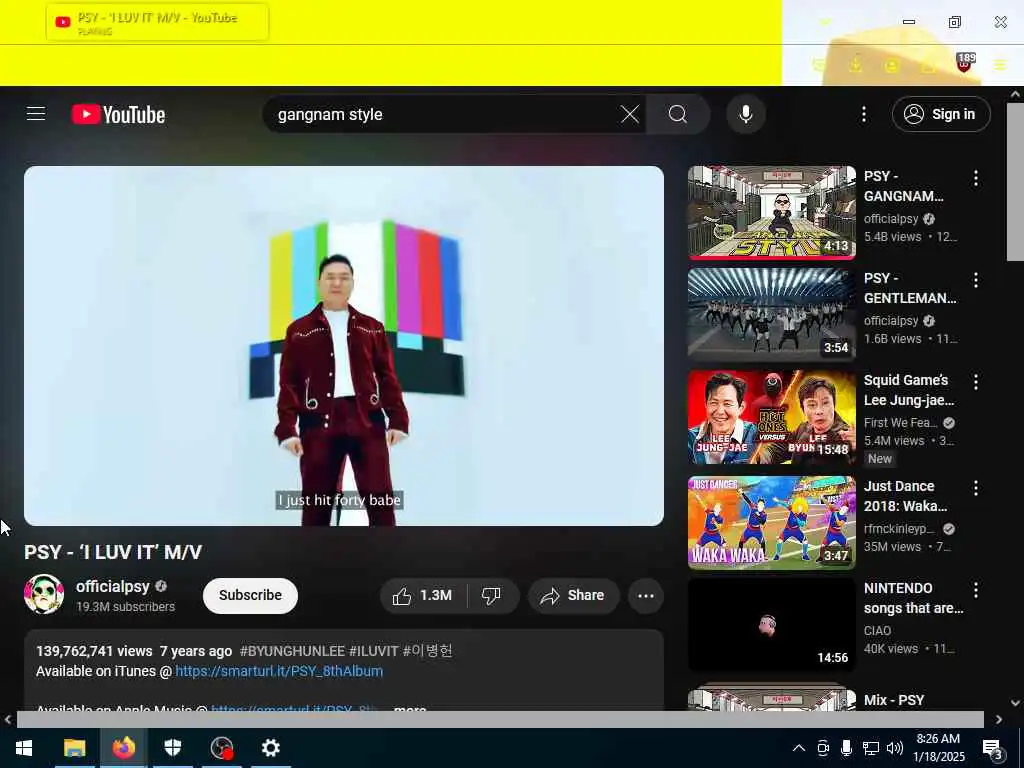Screen dimensions: 1024x768
Task: Open options menu for PSY - GENTLEMAN video
Action: pos(976,280)
